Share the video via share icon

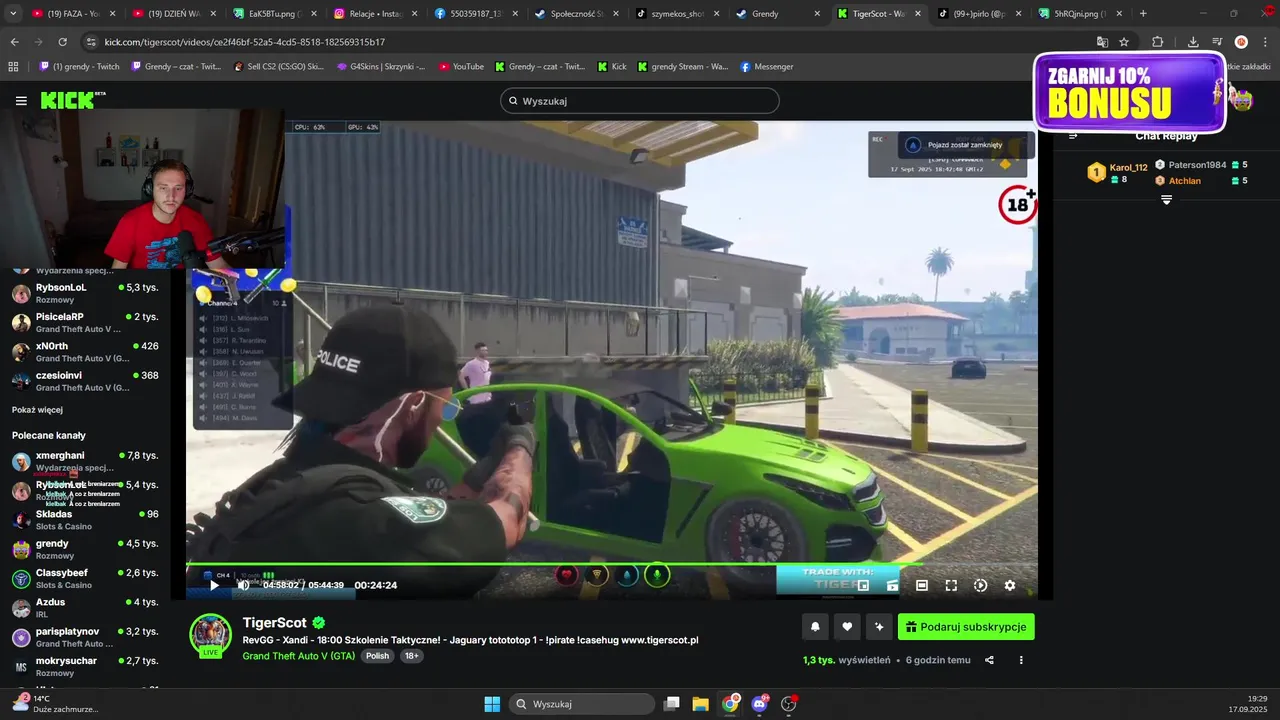(x=989, y=660)
